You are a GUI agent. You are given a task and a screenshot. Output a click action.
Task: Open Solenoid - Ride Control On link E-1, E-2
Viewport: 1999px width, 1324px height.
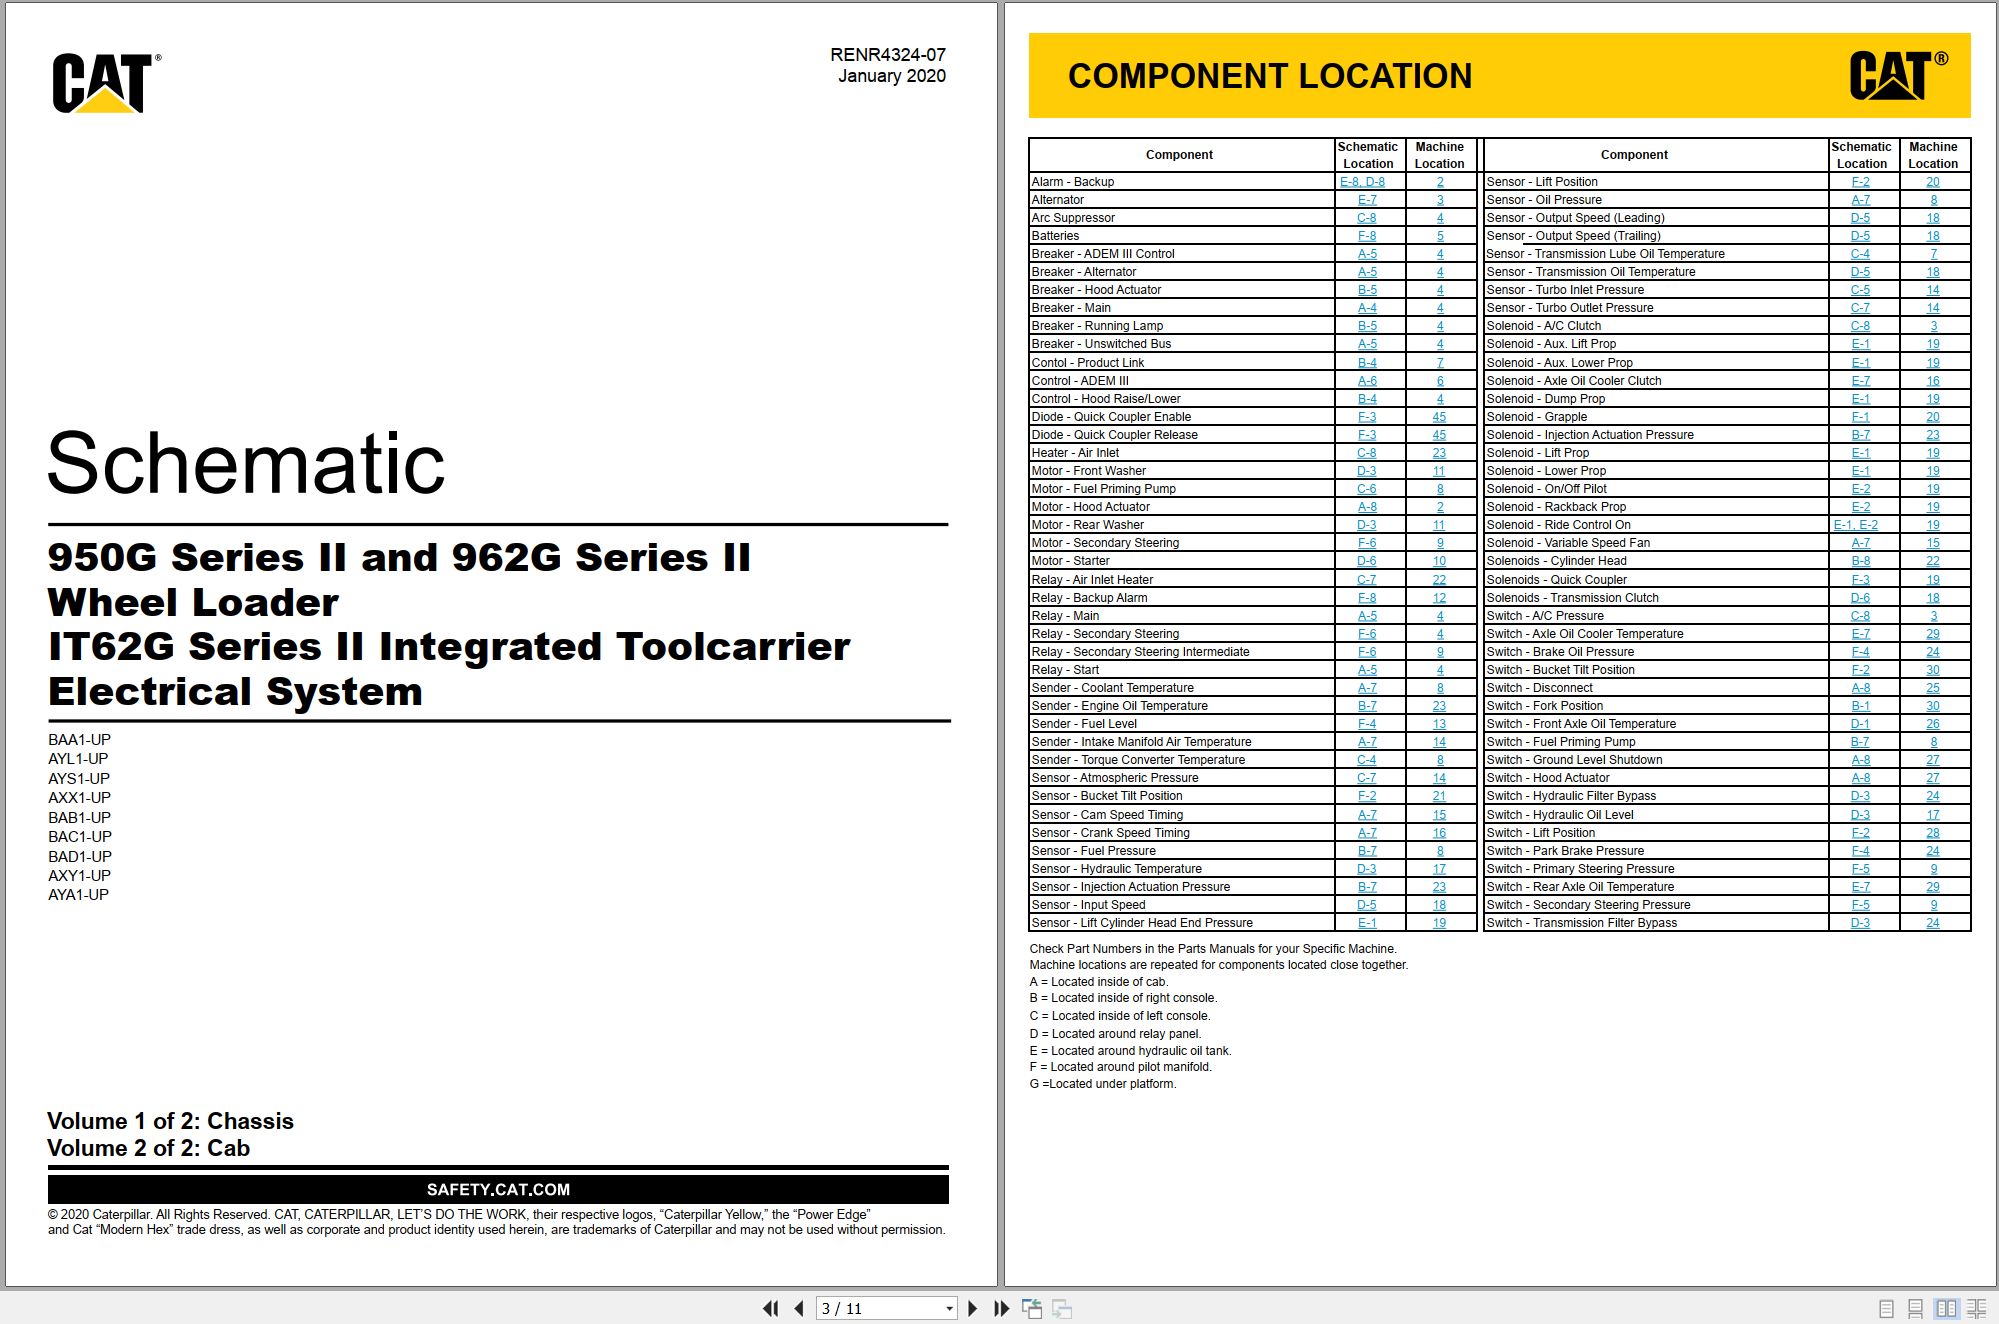[1856, 525]
